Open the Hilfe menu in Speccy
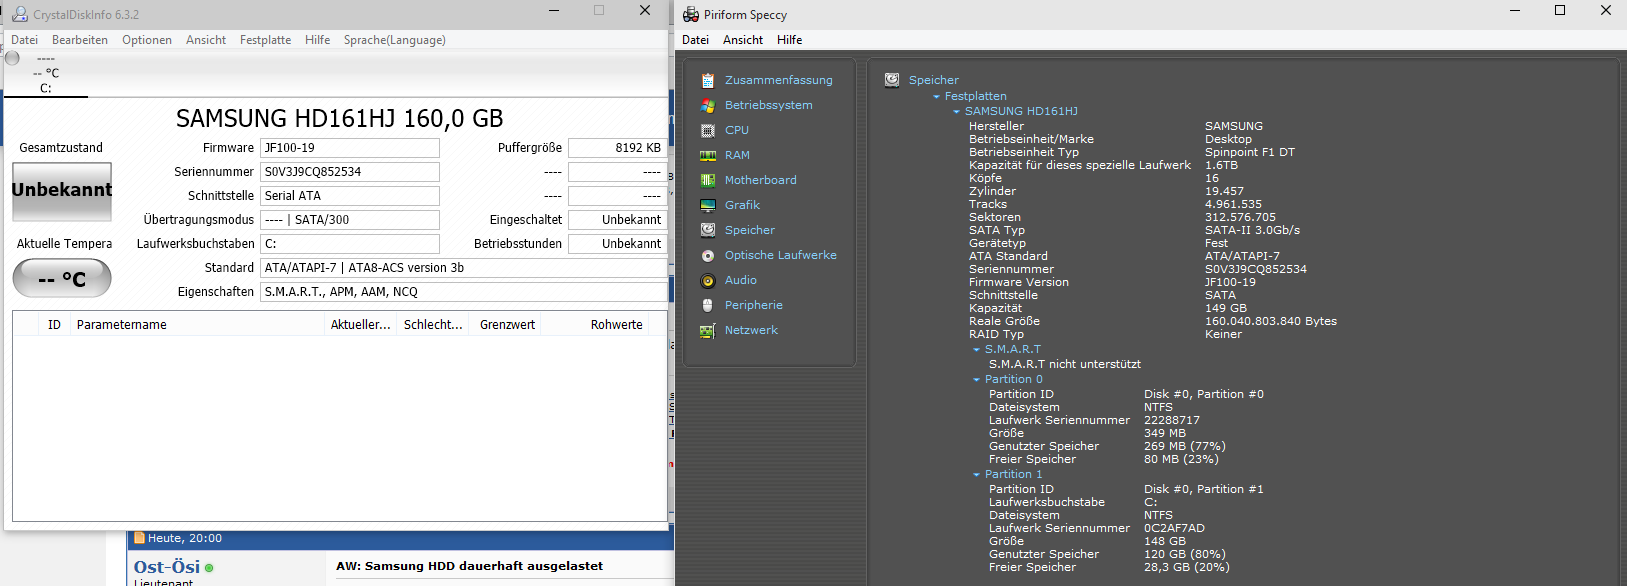Viewport: 1627px width, 586px height. (790, 40)
